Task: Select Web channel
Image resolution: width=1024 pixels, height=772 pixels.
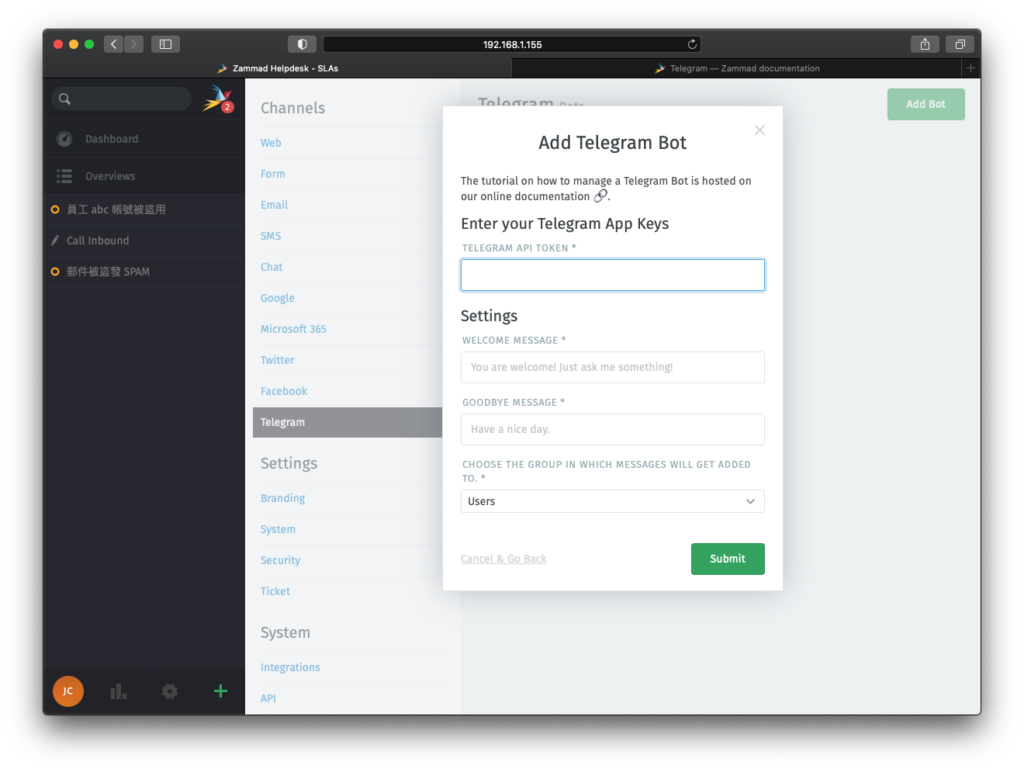Action: click(x=271, y=143)
